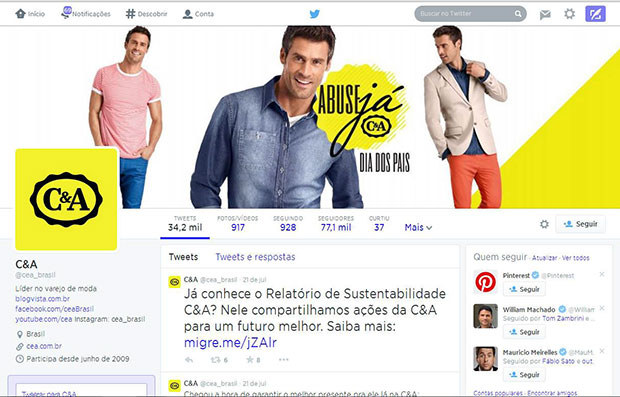The image size is (620, 397).
Task: Open Notificações bell icon
Action: (x=66, y=13)
